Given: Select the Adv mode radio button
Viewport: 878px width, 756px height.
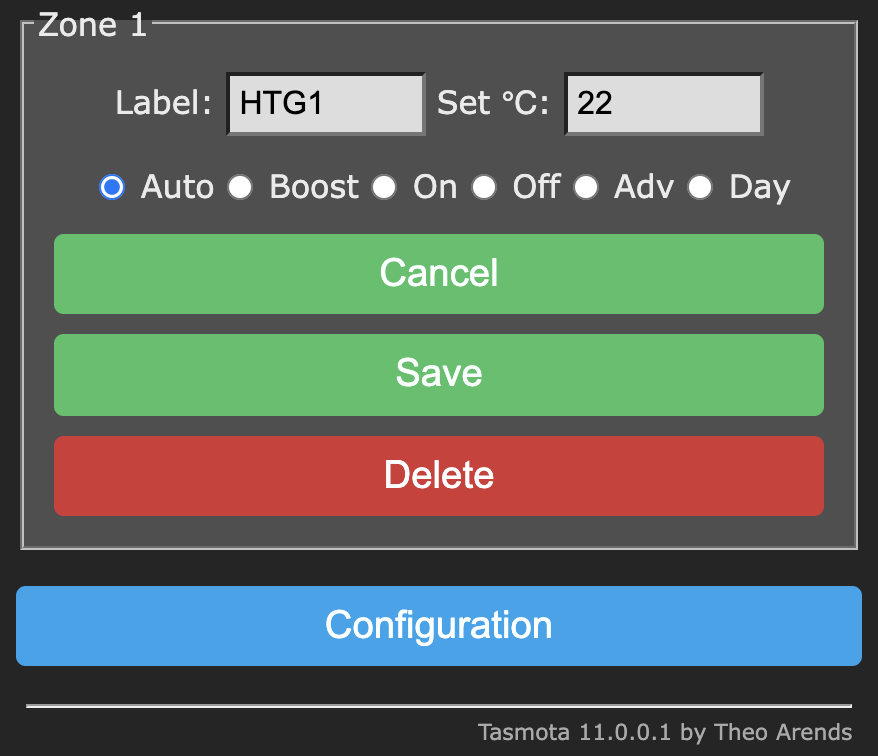Looking at the screenshot, I should click(x=586, y=187).
